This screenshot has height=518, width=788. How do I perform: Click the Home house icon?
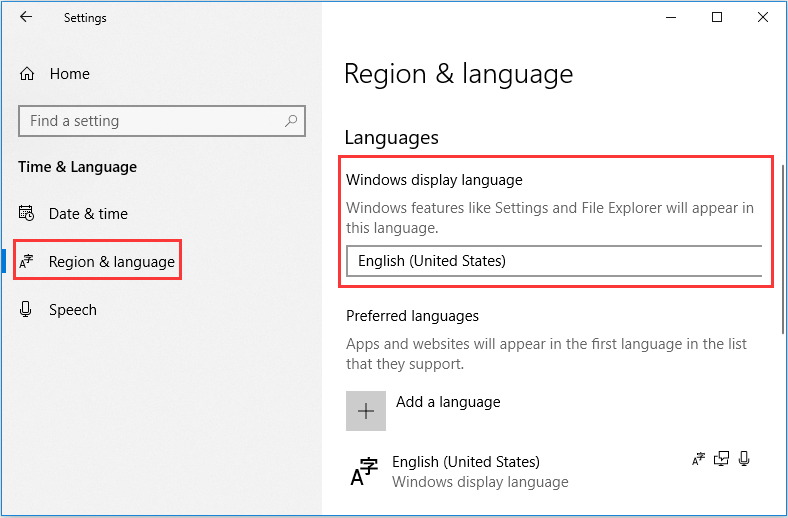click(x=27, y=74)
